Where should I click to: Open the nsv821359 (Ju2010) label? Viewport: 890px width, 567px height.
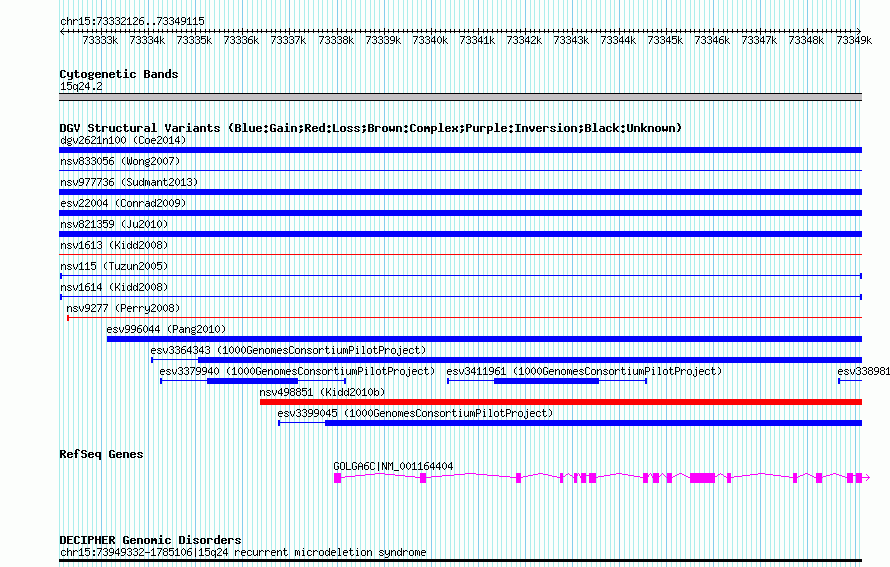(x=114, y=224)
